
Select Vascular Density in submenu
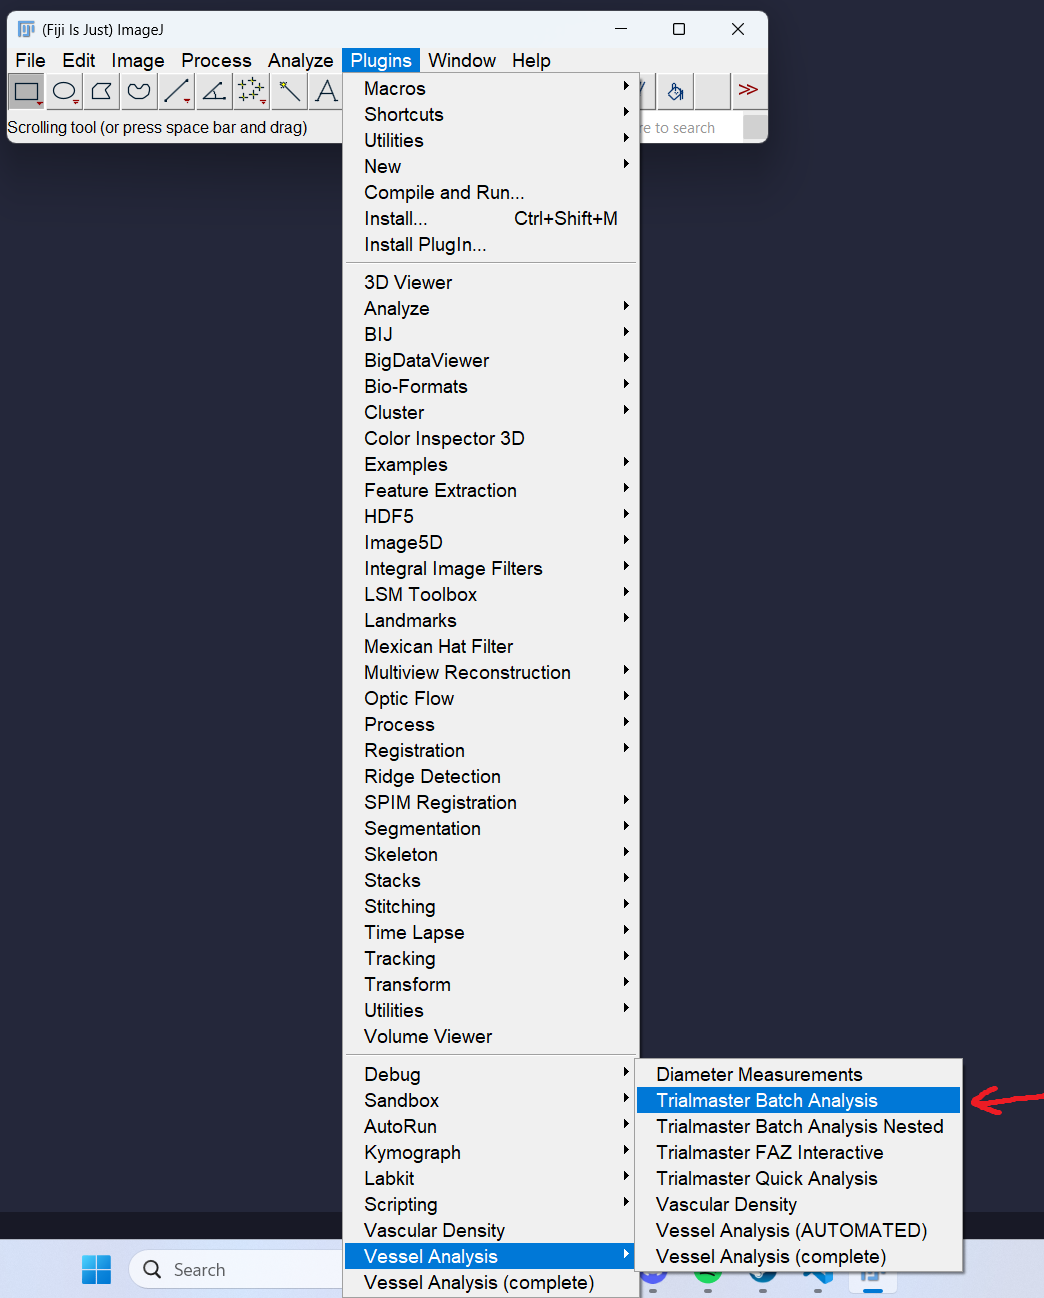tap(798, 1204)
